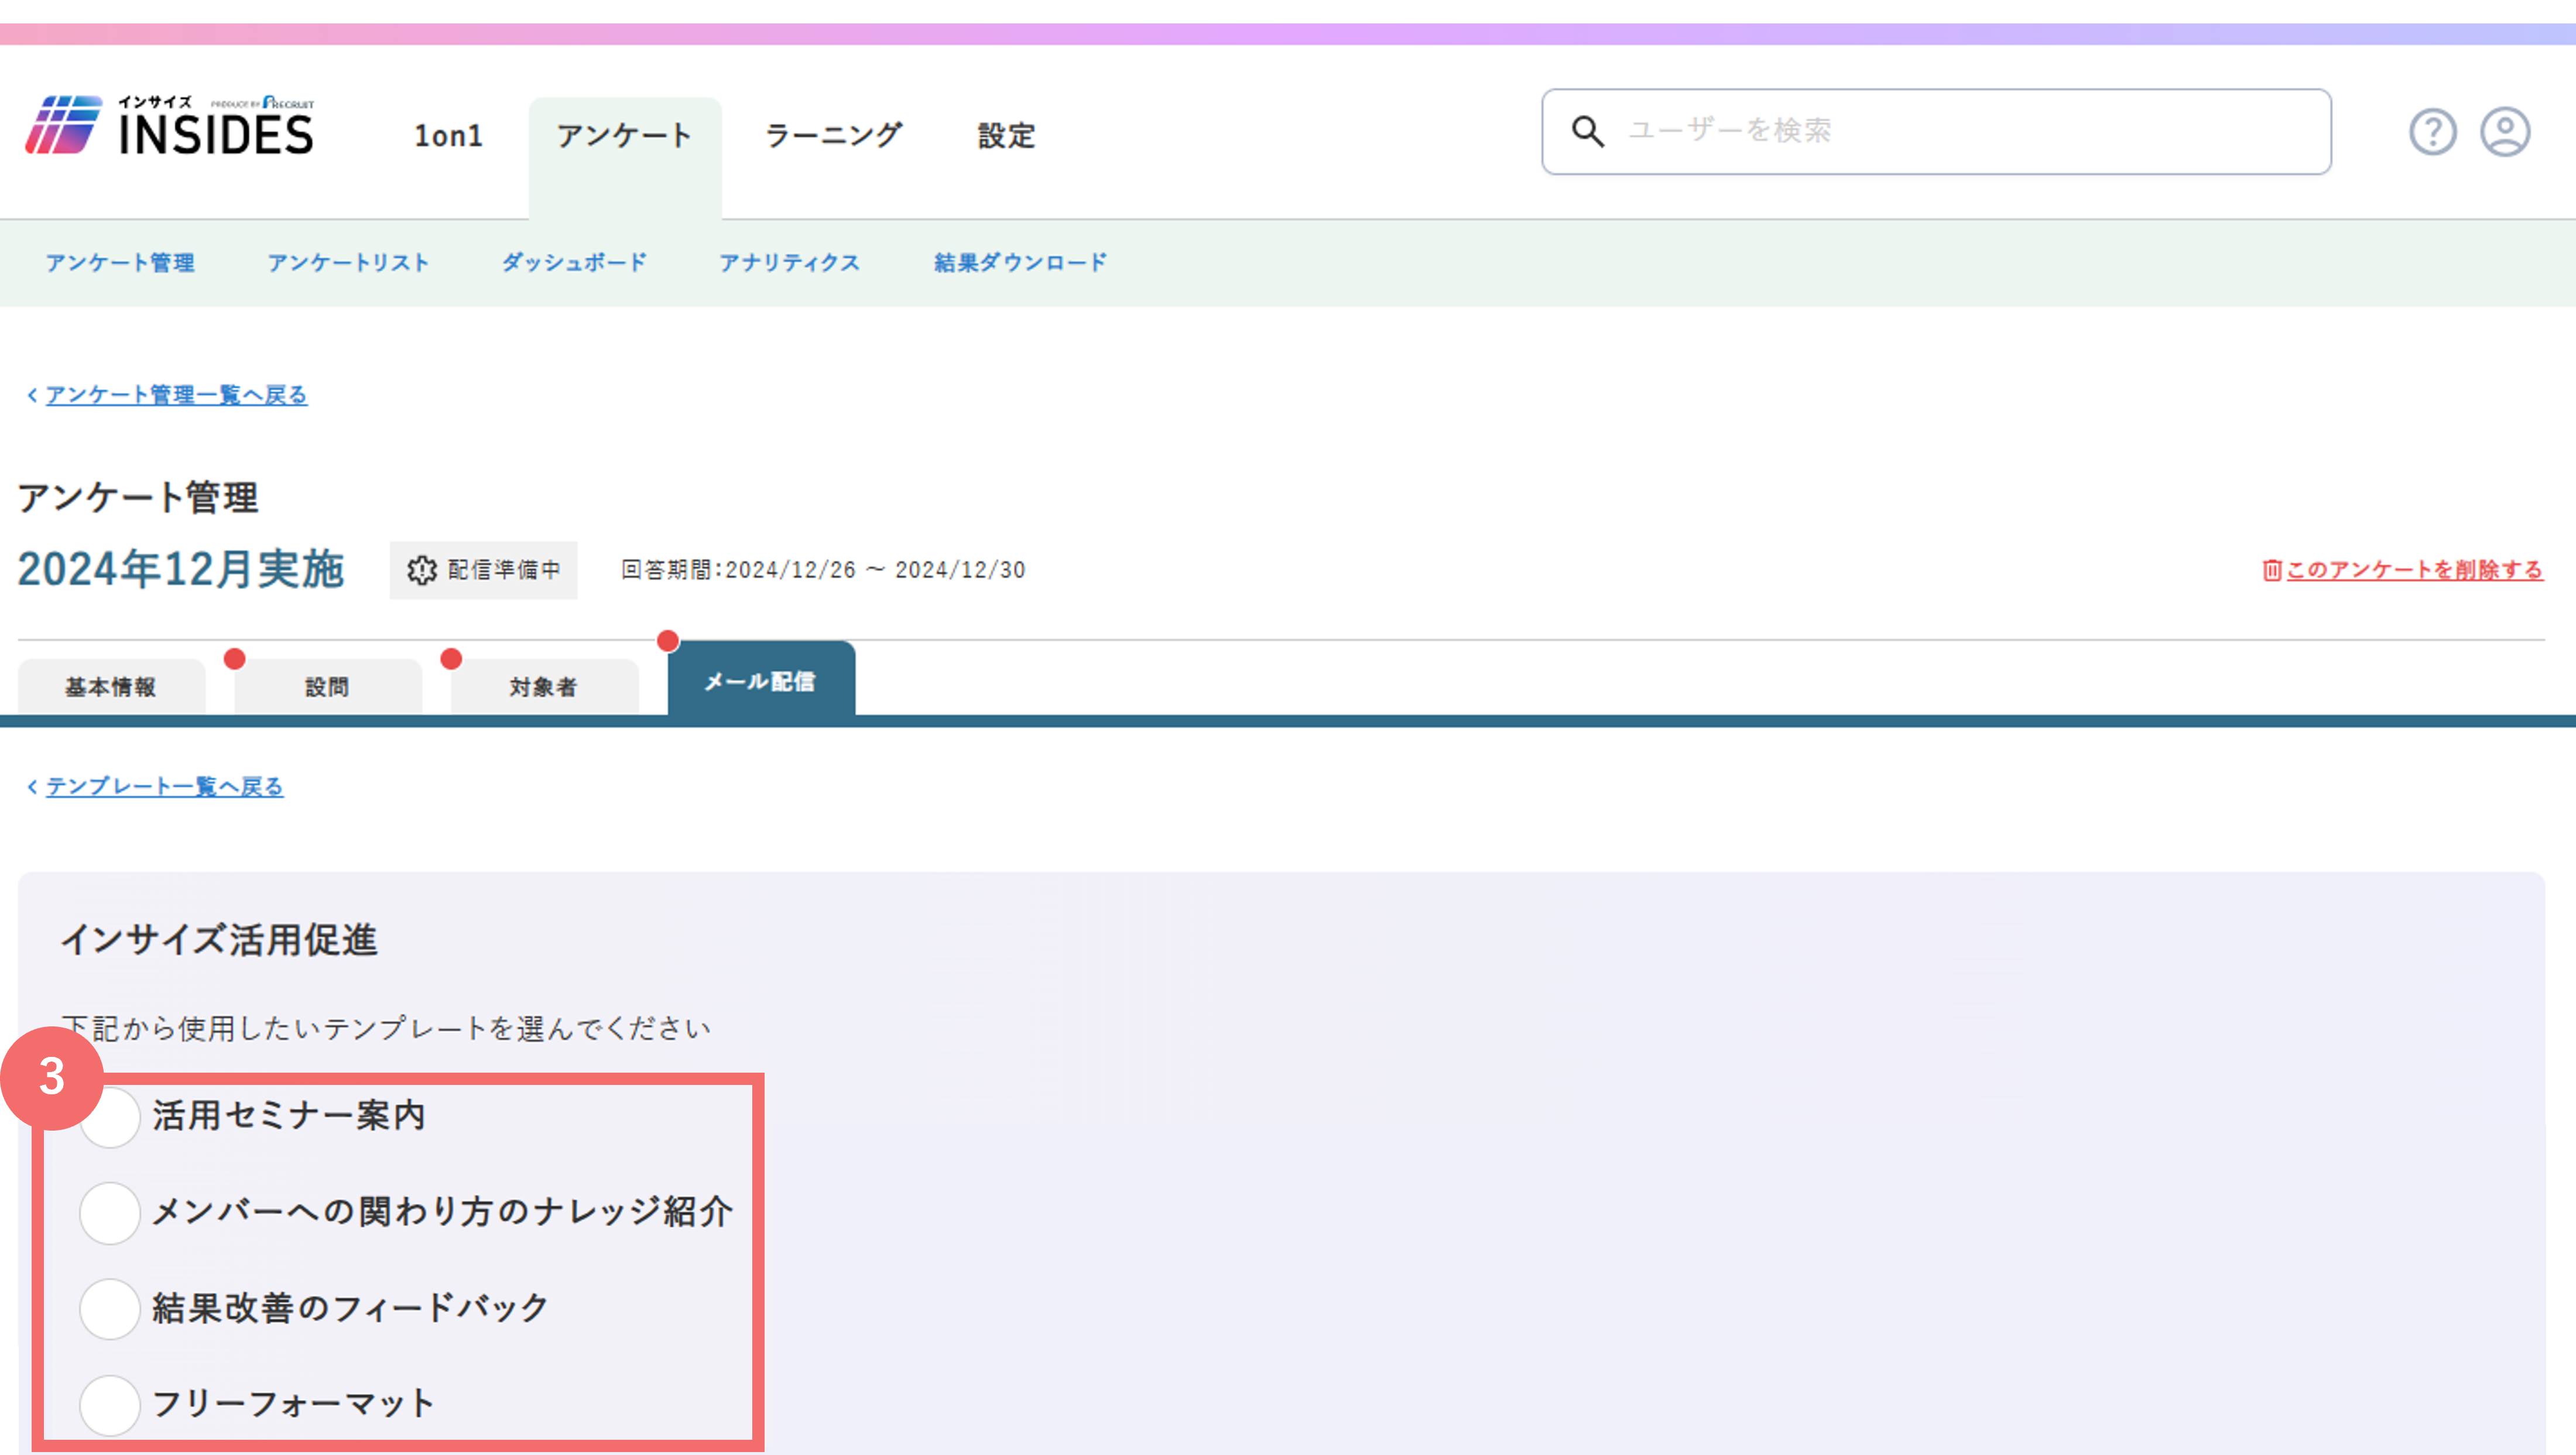Open アンケート管理 in the submenu

click(120, 263)
